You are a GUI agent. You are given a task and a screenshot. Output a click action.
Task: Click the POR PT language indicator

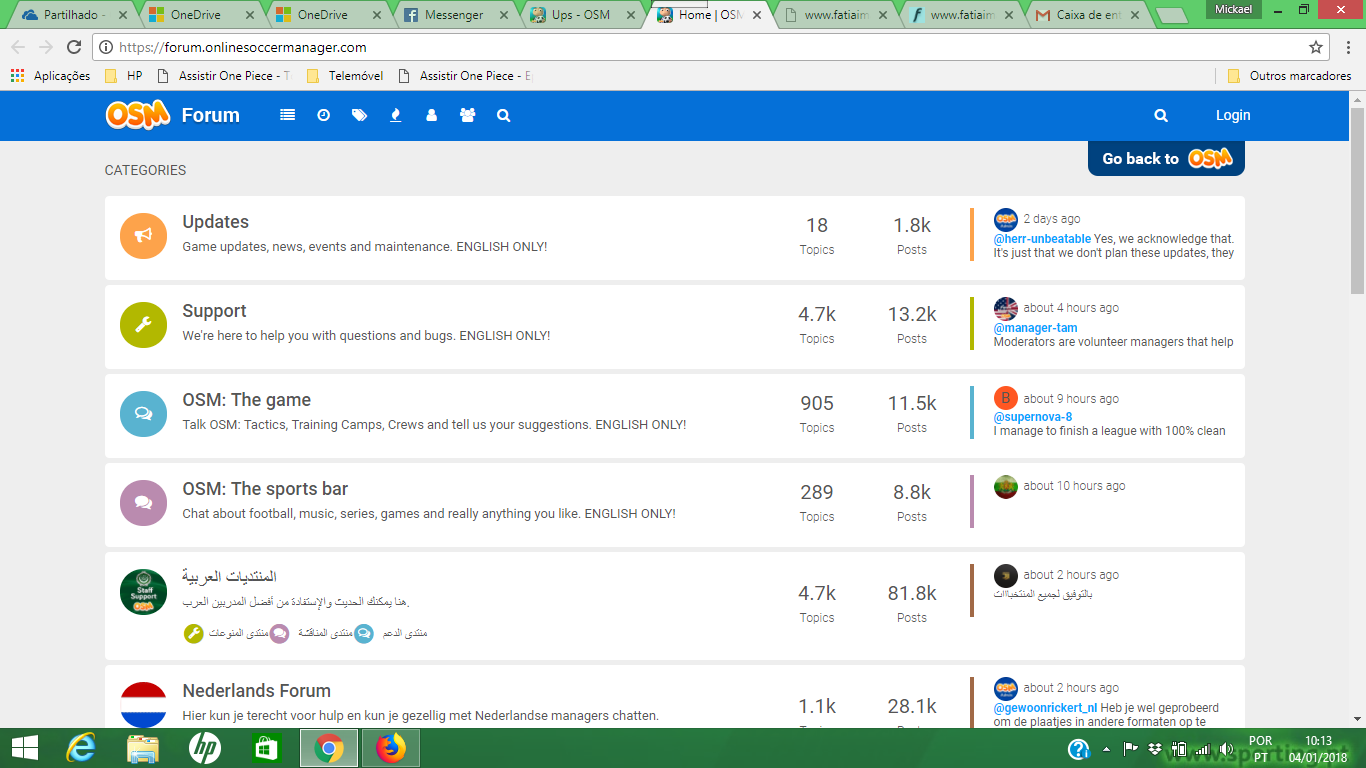click(x=1260, y=749)
